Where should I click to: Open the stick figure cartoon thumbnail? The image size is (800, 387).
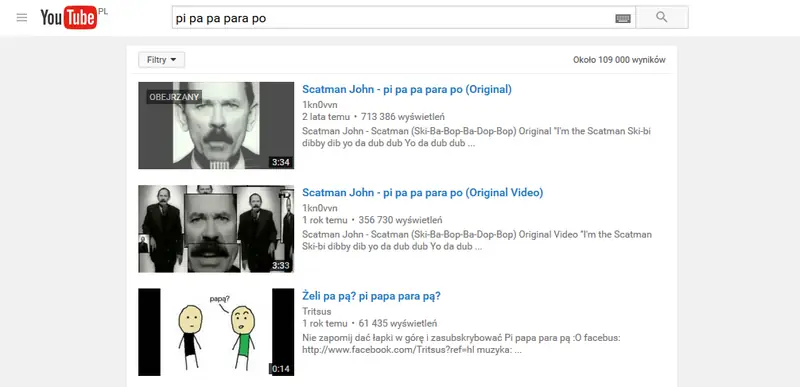(x=216, y=332)
